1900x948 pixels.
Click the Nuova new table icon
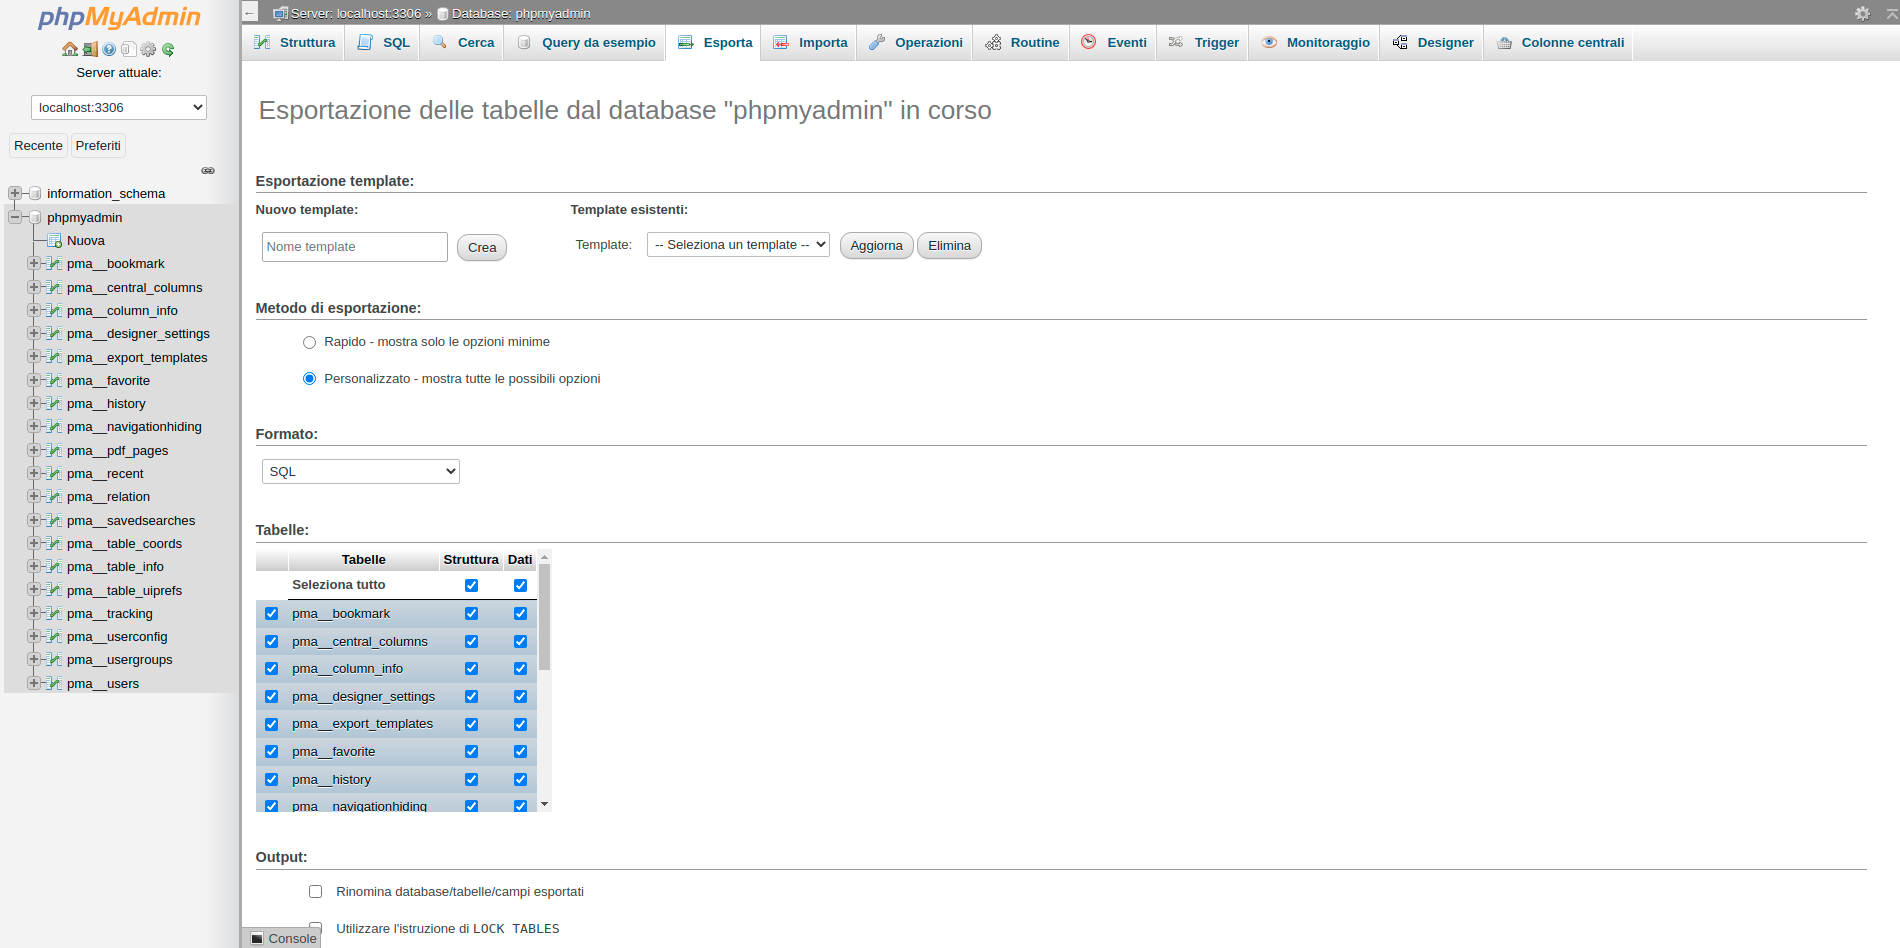[x=55, y=241]
